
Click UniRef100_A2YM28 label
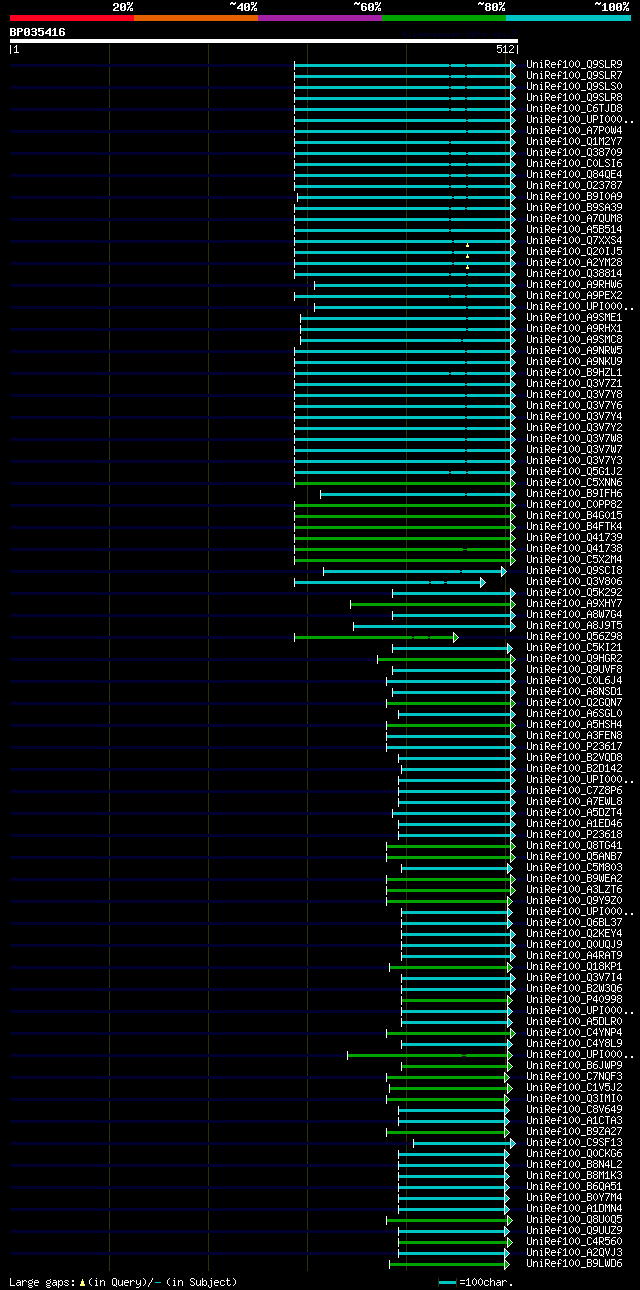[x=574, y=262]
